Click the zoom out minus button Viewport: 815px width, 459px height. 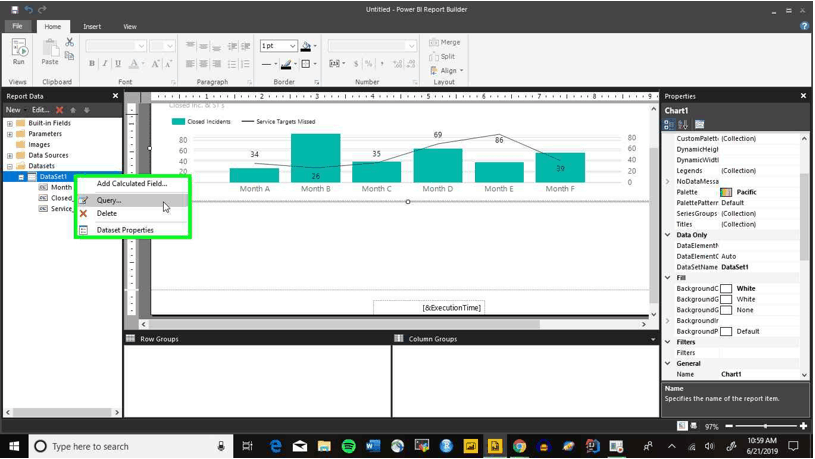pyautogui.click(x=729, y=426)
